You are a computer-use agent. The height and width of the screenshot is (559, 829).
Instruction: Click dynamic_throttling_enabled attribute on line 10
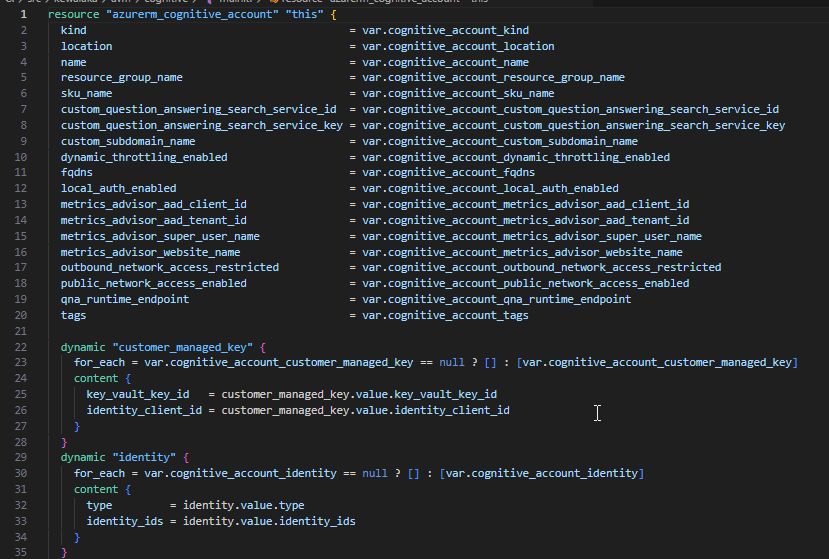(x=144, y=157)
